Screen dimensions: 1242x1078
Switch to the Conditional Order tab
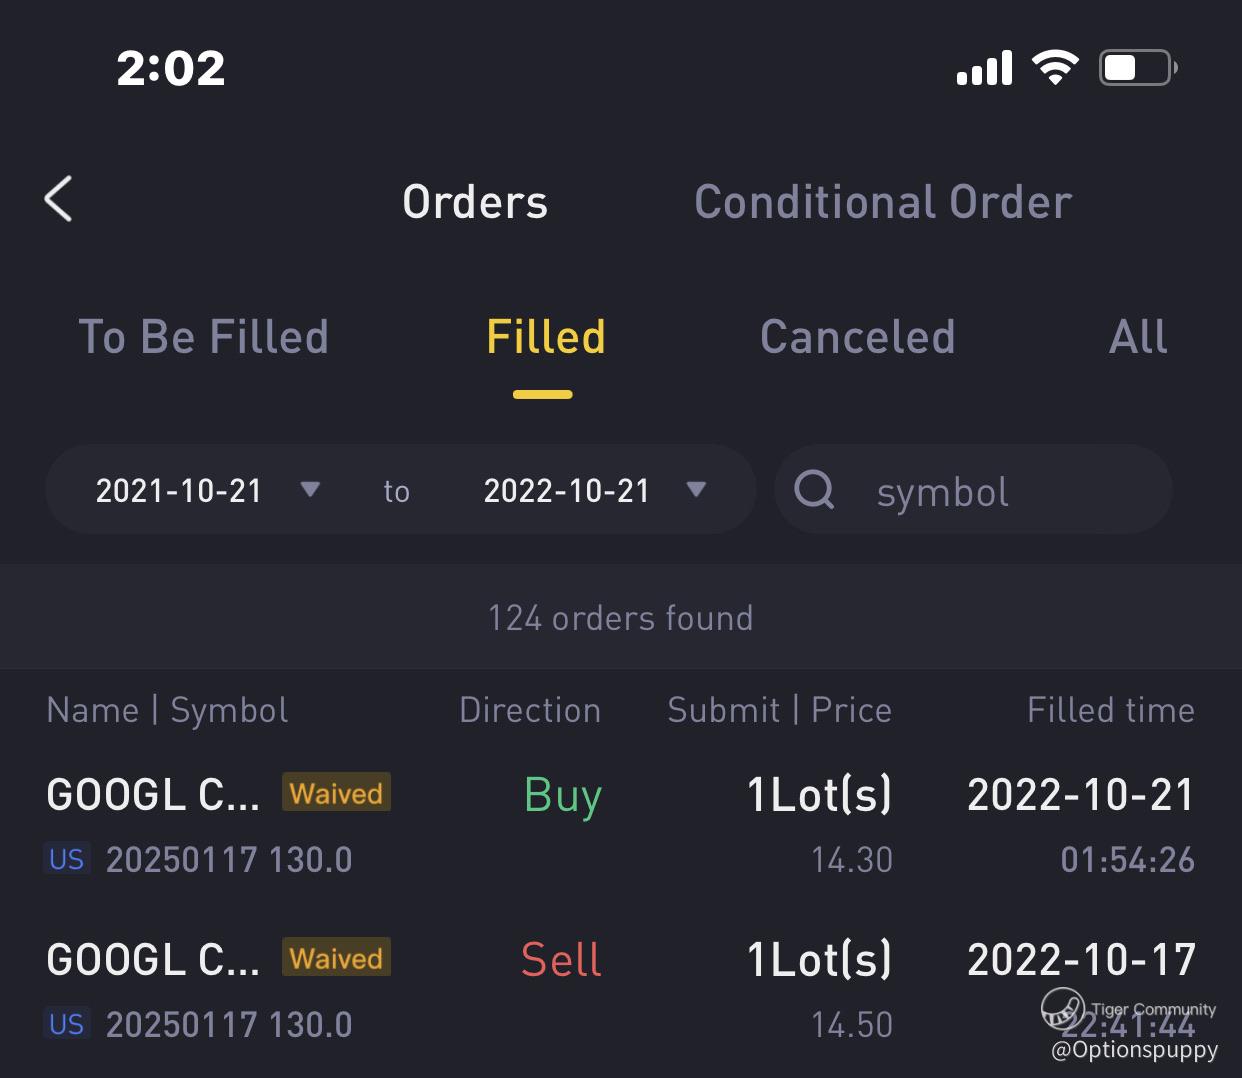click(x=883, y=202)
